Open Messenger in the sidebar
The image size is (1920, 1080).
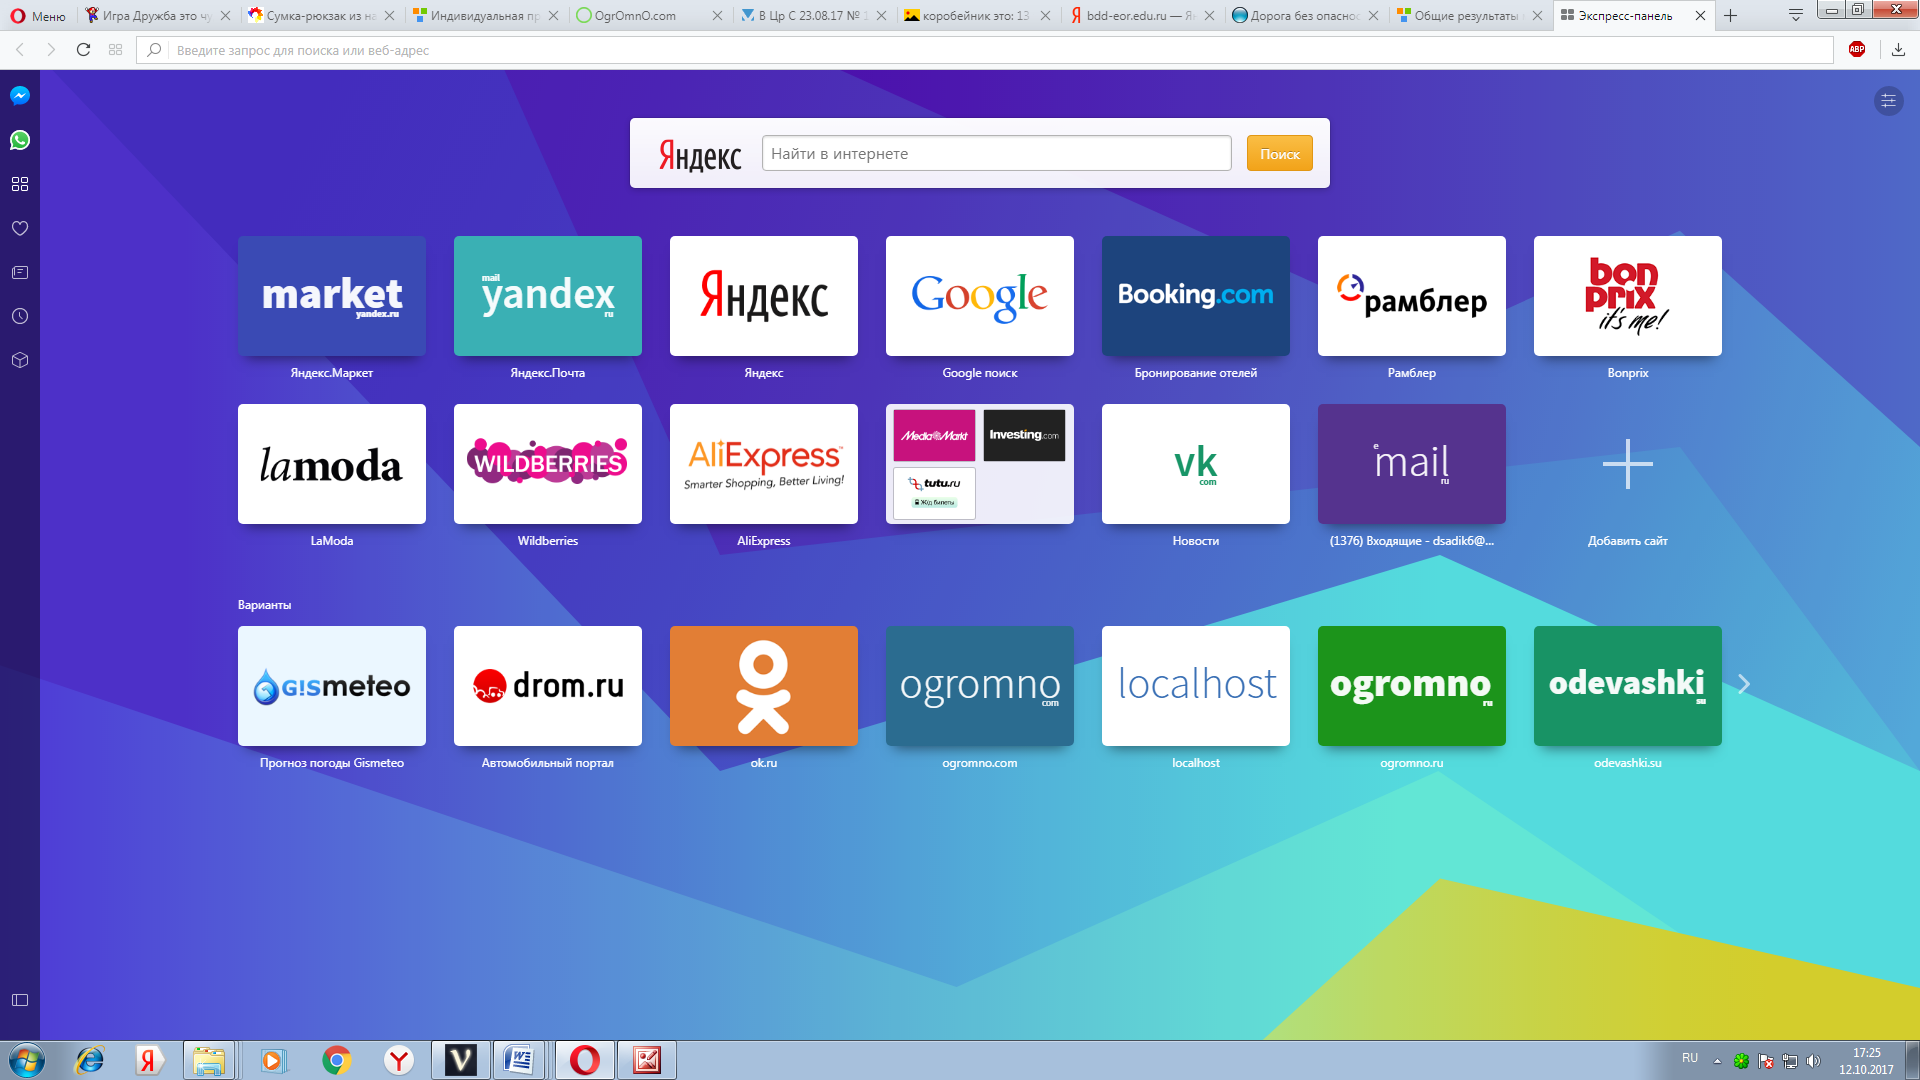20,96
